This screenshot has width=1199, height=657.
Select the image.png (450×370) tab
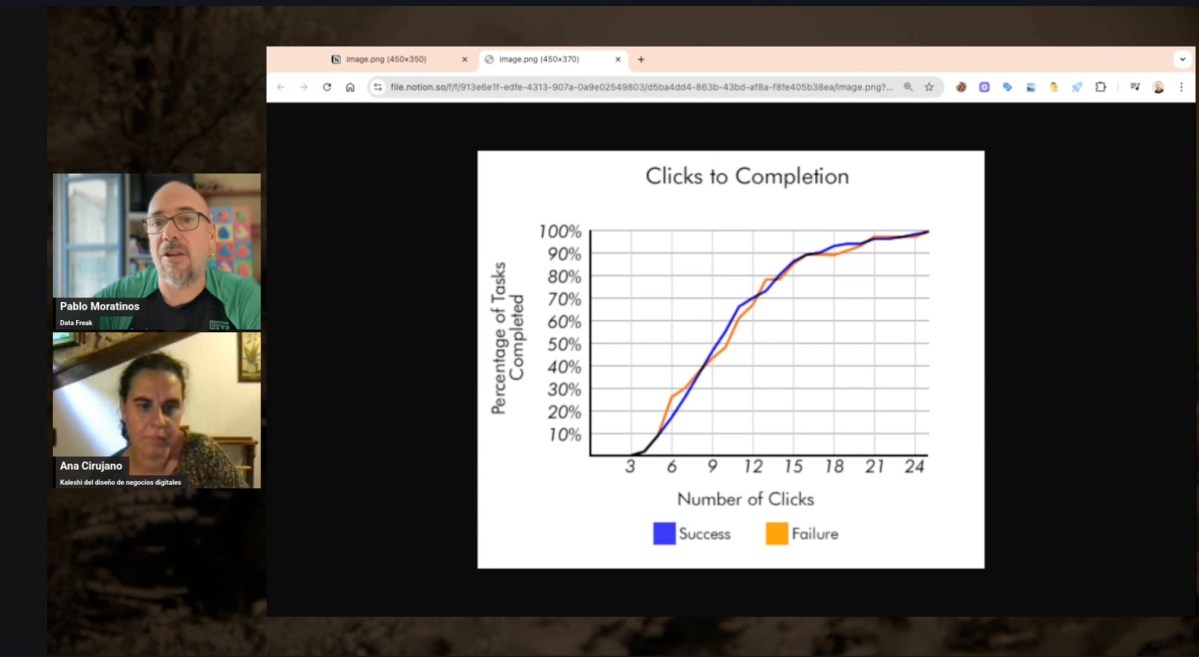(545, 59)
